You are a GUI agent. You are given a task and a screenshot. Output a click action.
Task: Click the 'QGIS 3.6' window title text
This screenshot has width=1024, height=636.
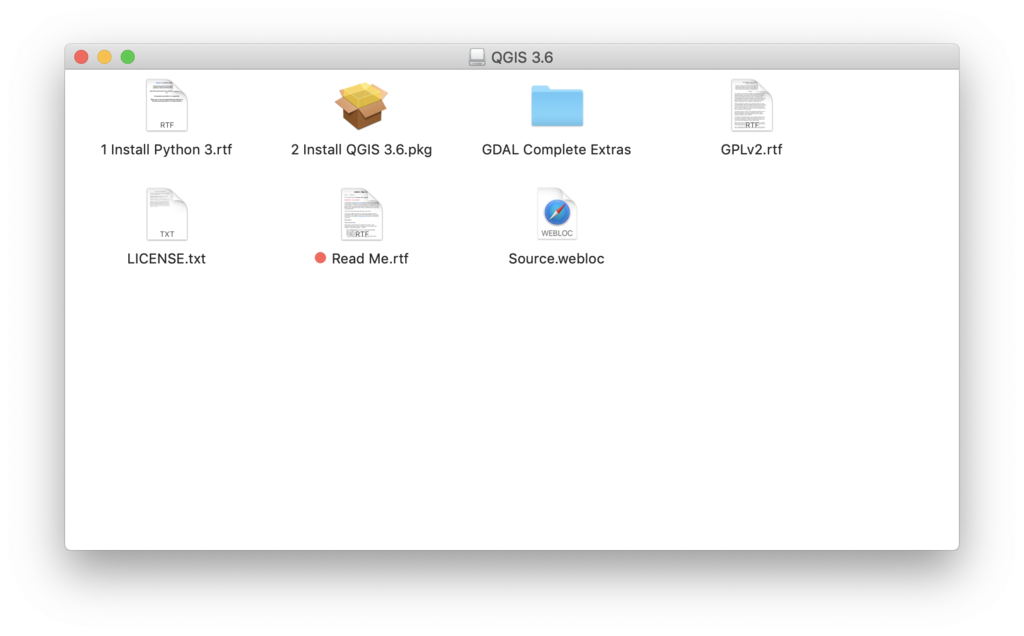point(522,57)
